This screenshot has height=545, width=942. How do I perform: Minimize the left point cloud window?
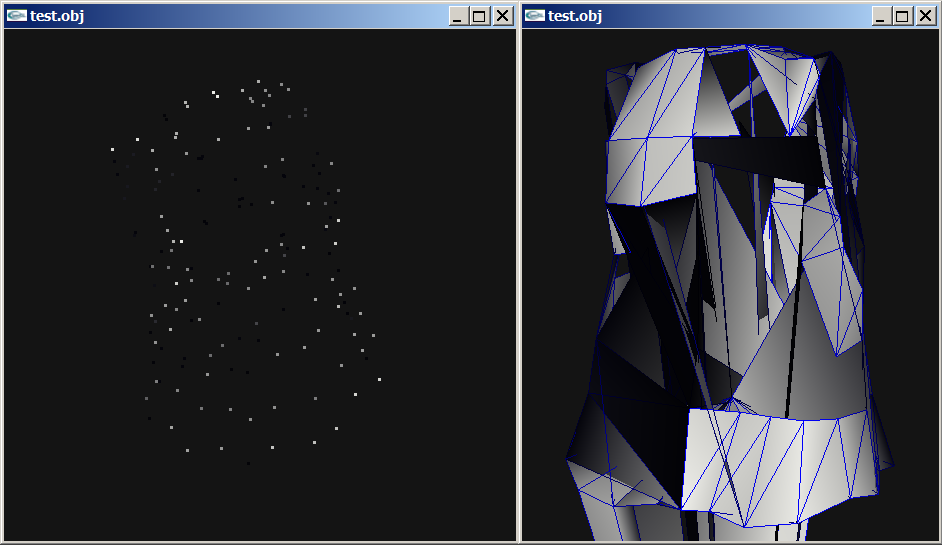pos(458,16)
